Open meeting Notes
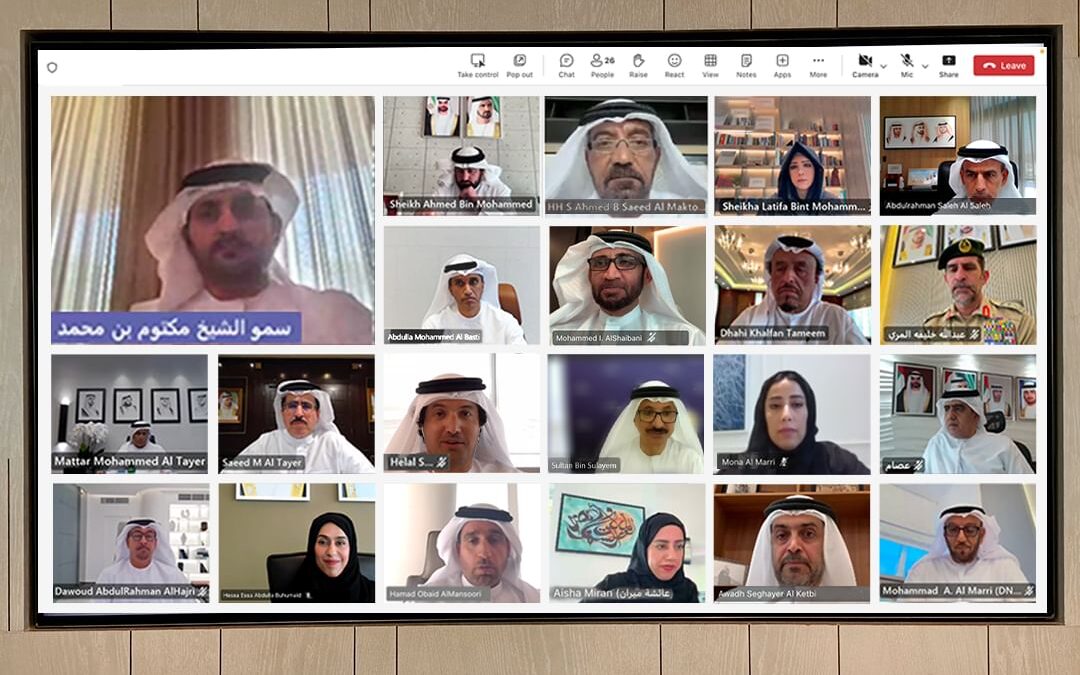Image resolution: width=1080 pixels, height=675 pixels. click(x=746, y=61)
